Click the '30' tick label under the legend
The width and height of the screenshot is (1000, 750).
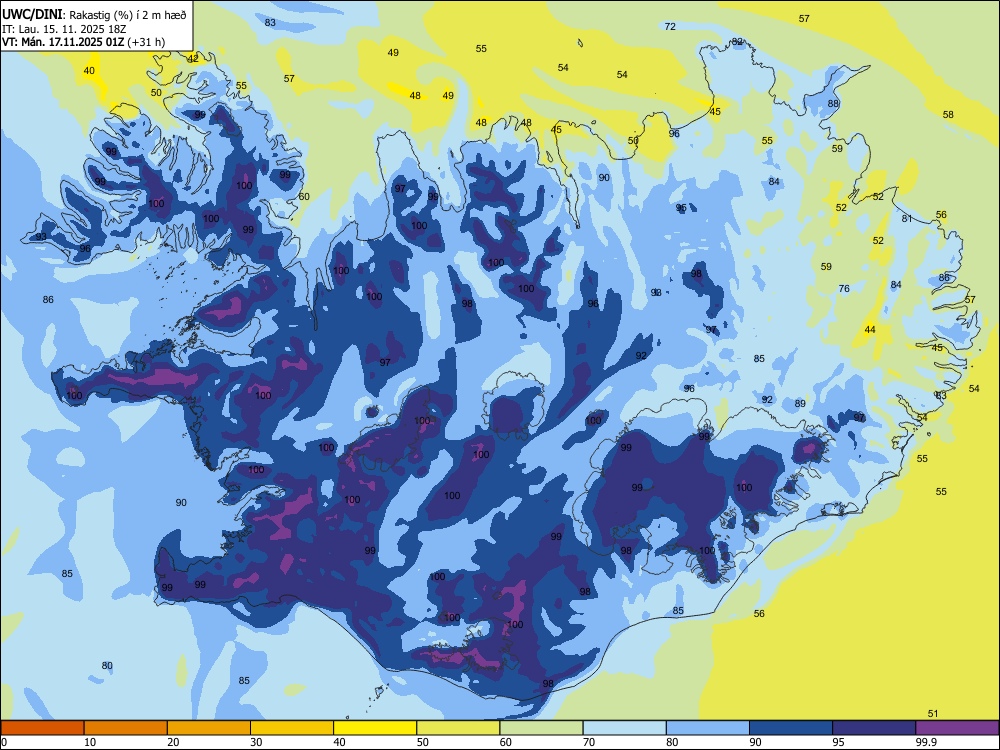click(x=256, y=742)
